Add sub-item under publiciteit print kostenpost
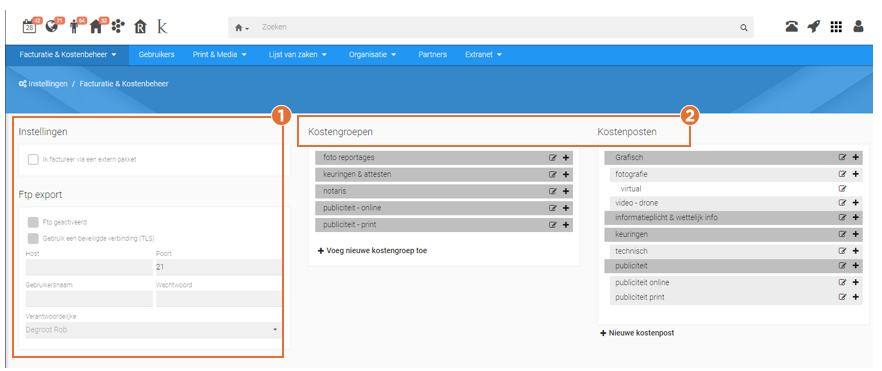 (856, 297)
